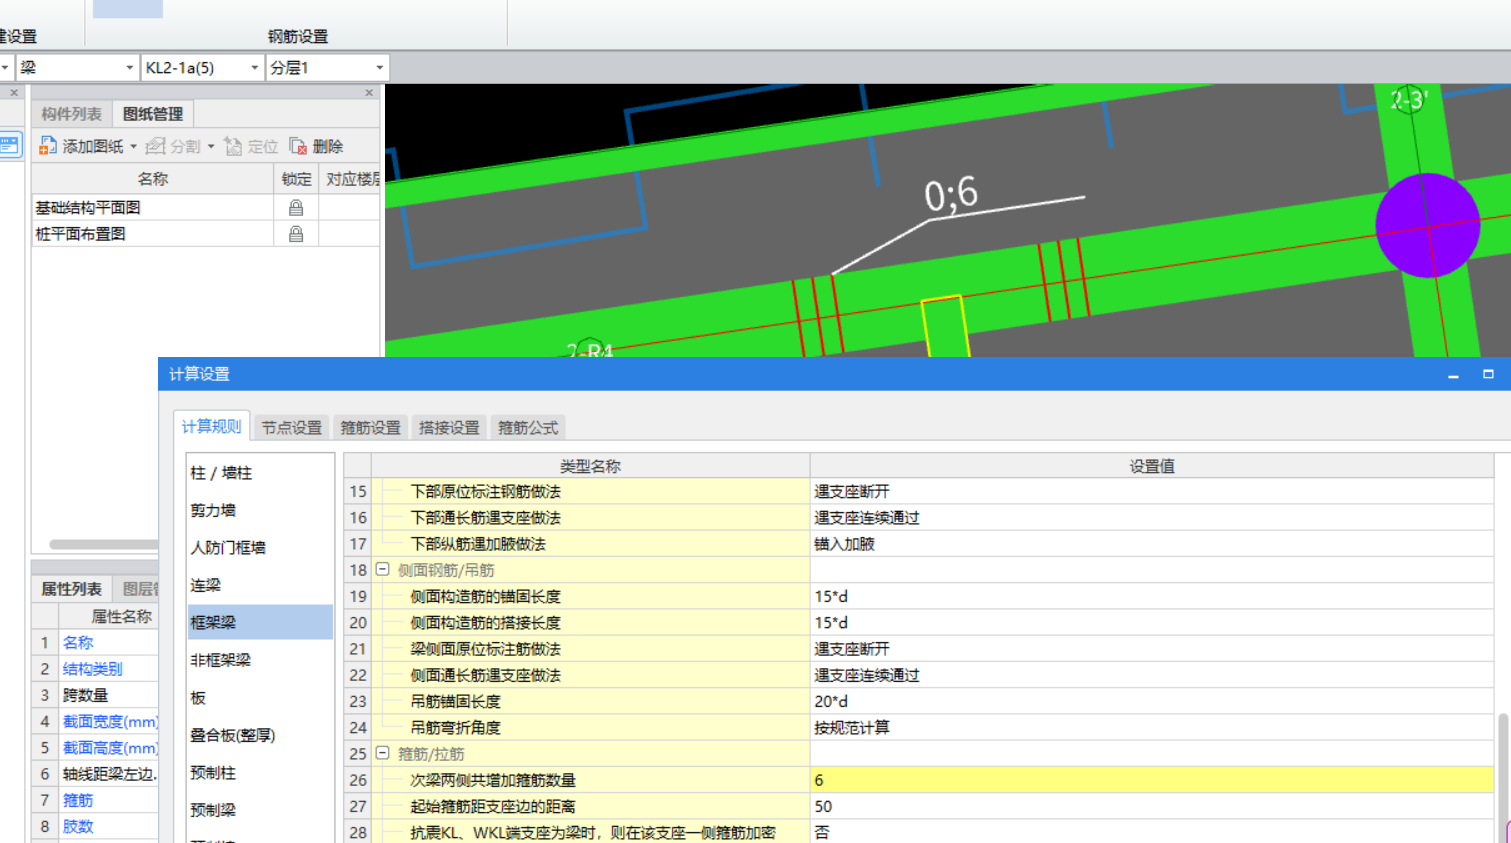Select 剪力墙 in category list
This screenshot has width=1511, height=843.
260,510
